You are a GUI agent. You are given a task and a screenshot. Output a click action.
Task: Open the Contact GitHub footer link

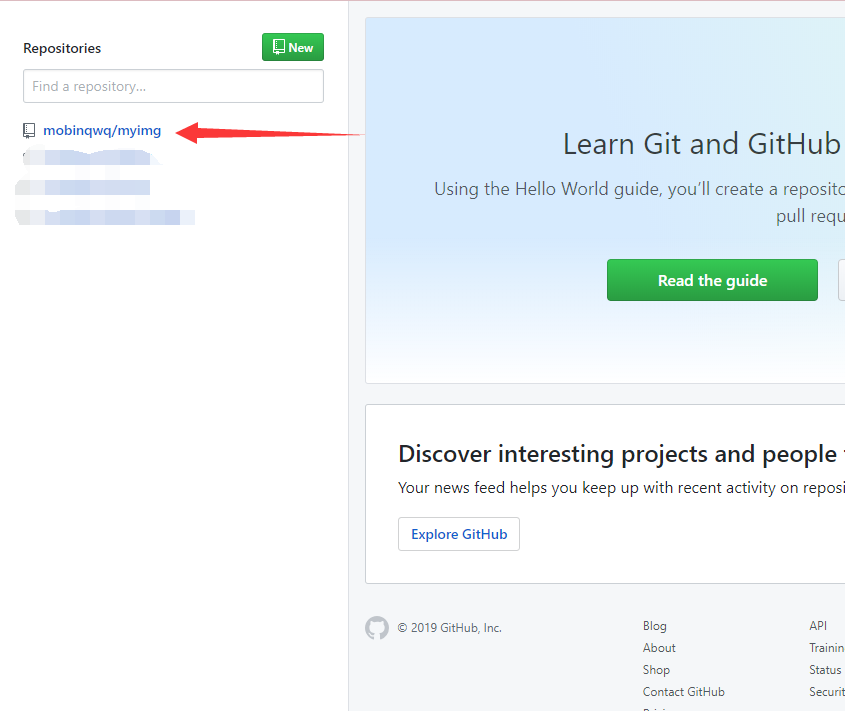tap(683, 692)
